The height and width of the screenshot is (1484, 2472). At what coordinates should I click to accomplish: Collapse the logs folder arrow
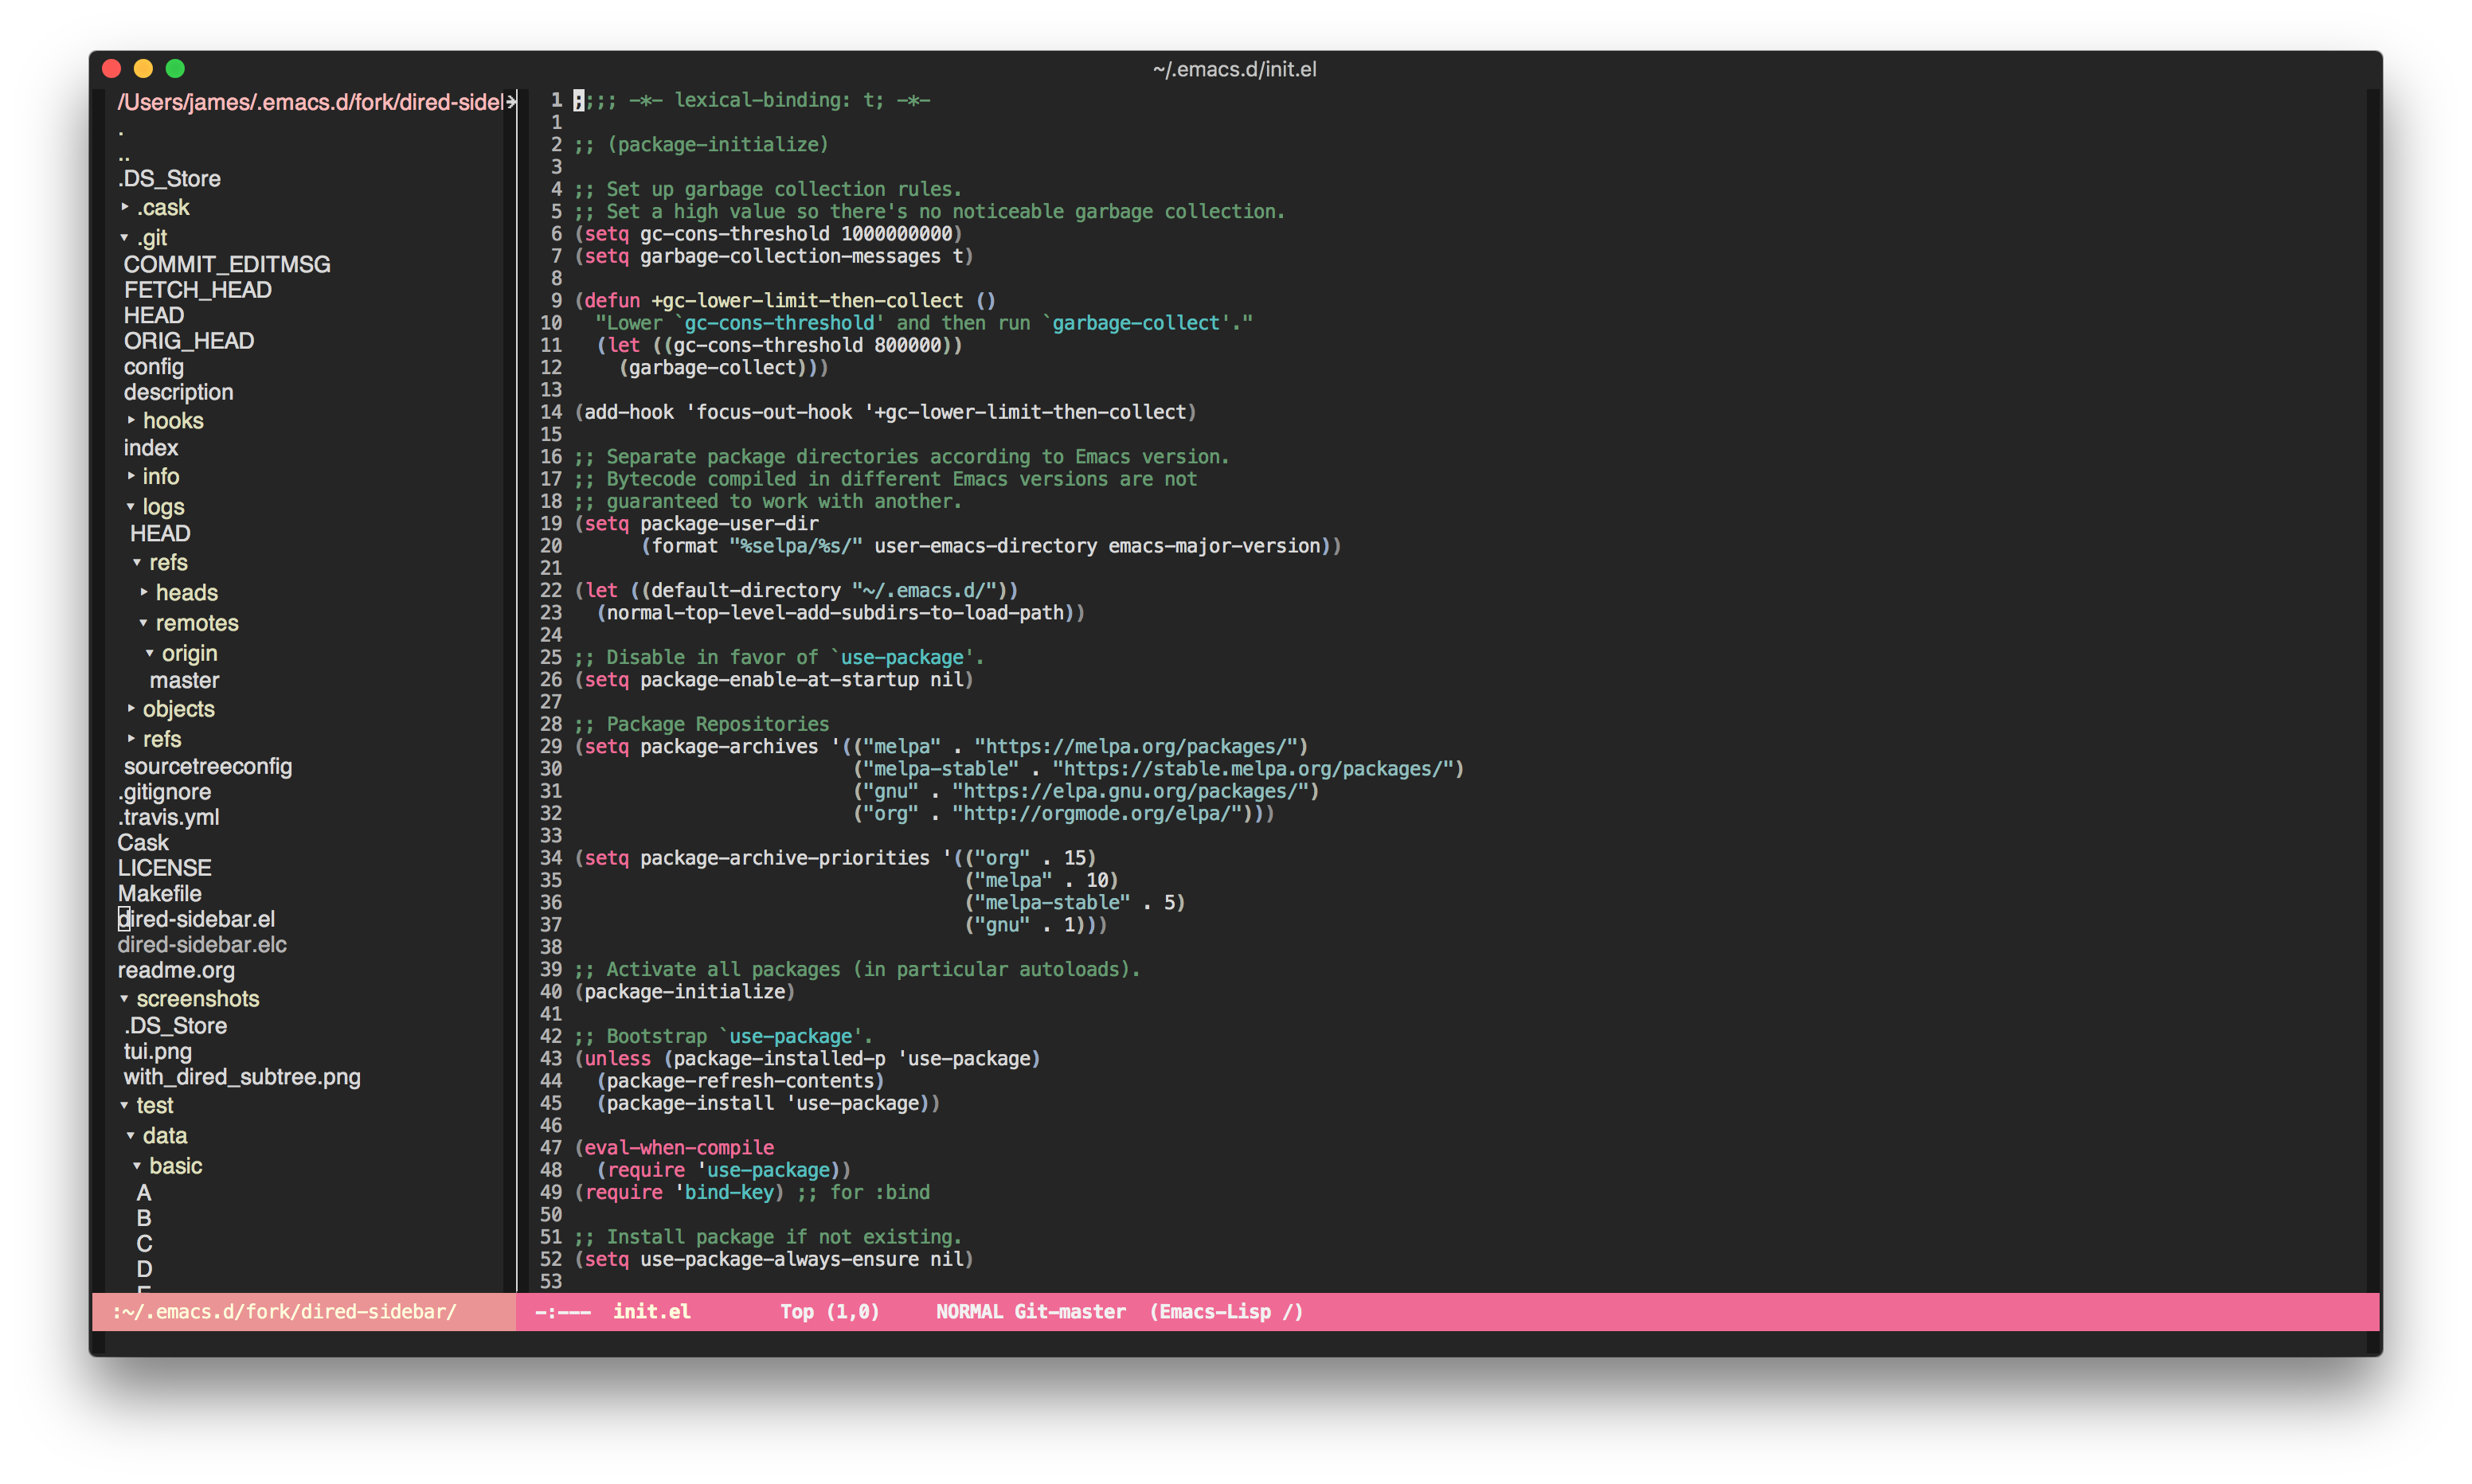point(131,507)
